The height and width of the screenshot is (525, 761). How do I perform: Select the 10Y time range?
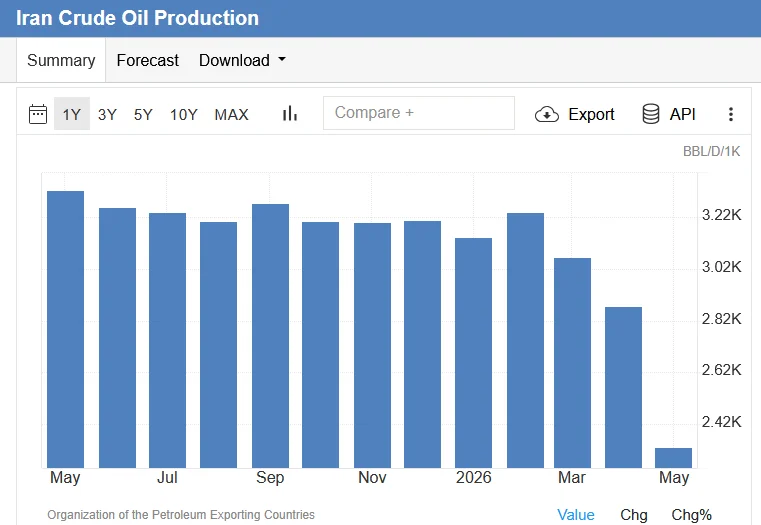click(183, 115)
